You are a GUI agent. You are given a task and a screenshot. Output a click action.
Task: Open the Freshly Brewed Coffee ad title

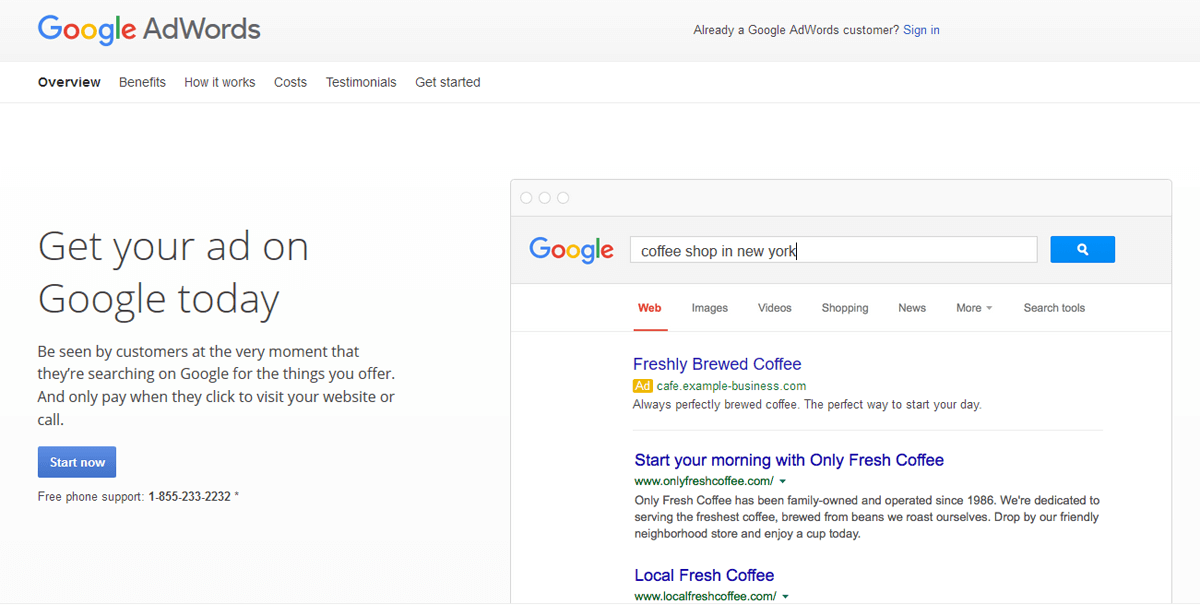[717, 364]
